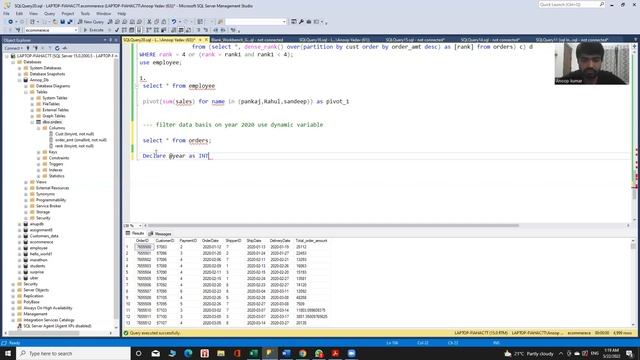The image size is (640, 360).
Task: Open the File menu
Action: 6,13
